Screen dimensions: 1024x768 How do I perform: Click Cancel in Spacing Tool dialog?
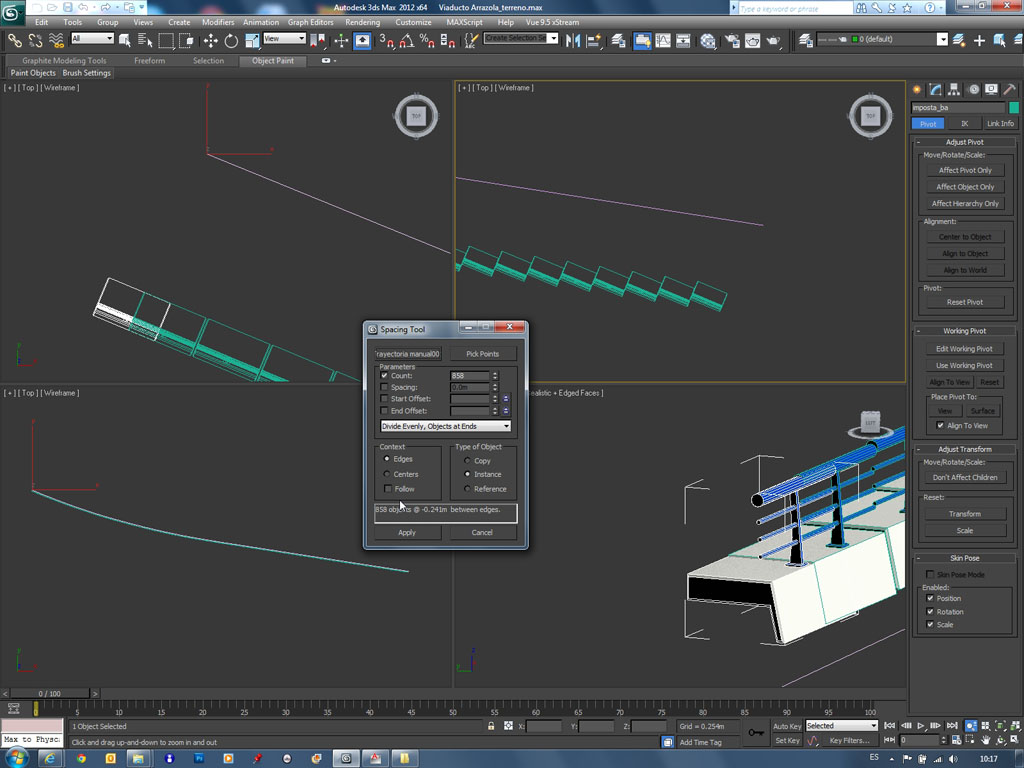tap(482, 532)
